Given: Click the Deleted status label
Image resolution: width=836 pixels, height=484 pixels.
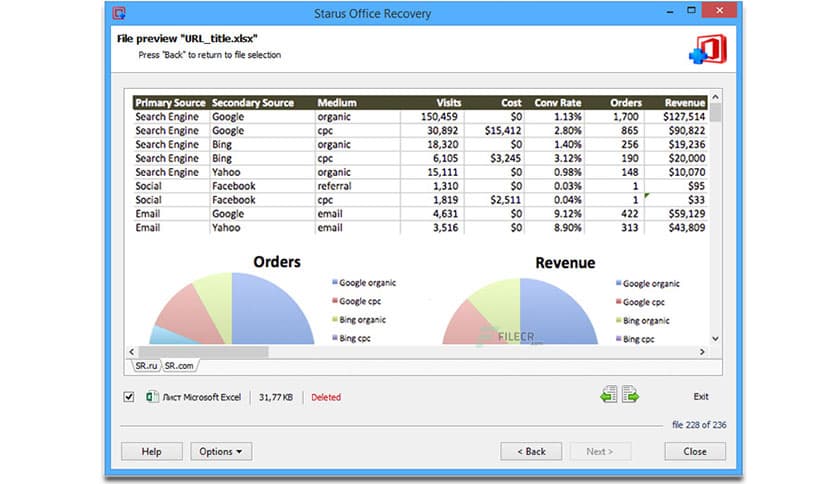Looking at the screenshot, I should 326,397.
